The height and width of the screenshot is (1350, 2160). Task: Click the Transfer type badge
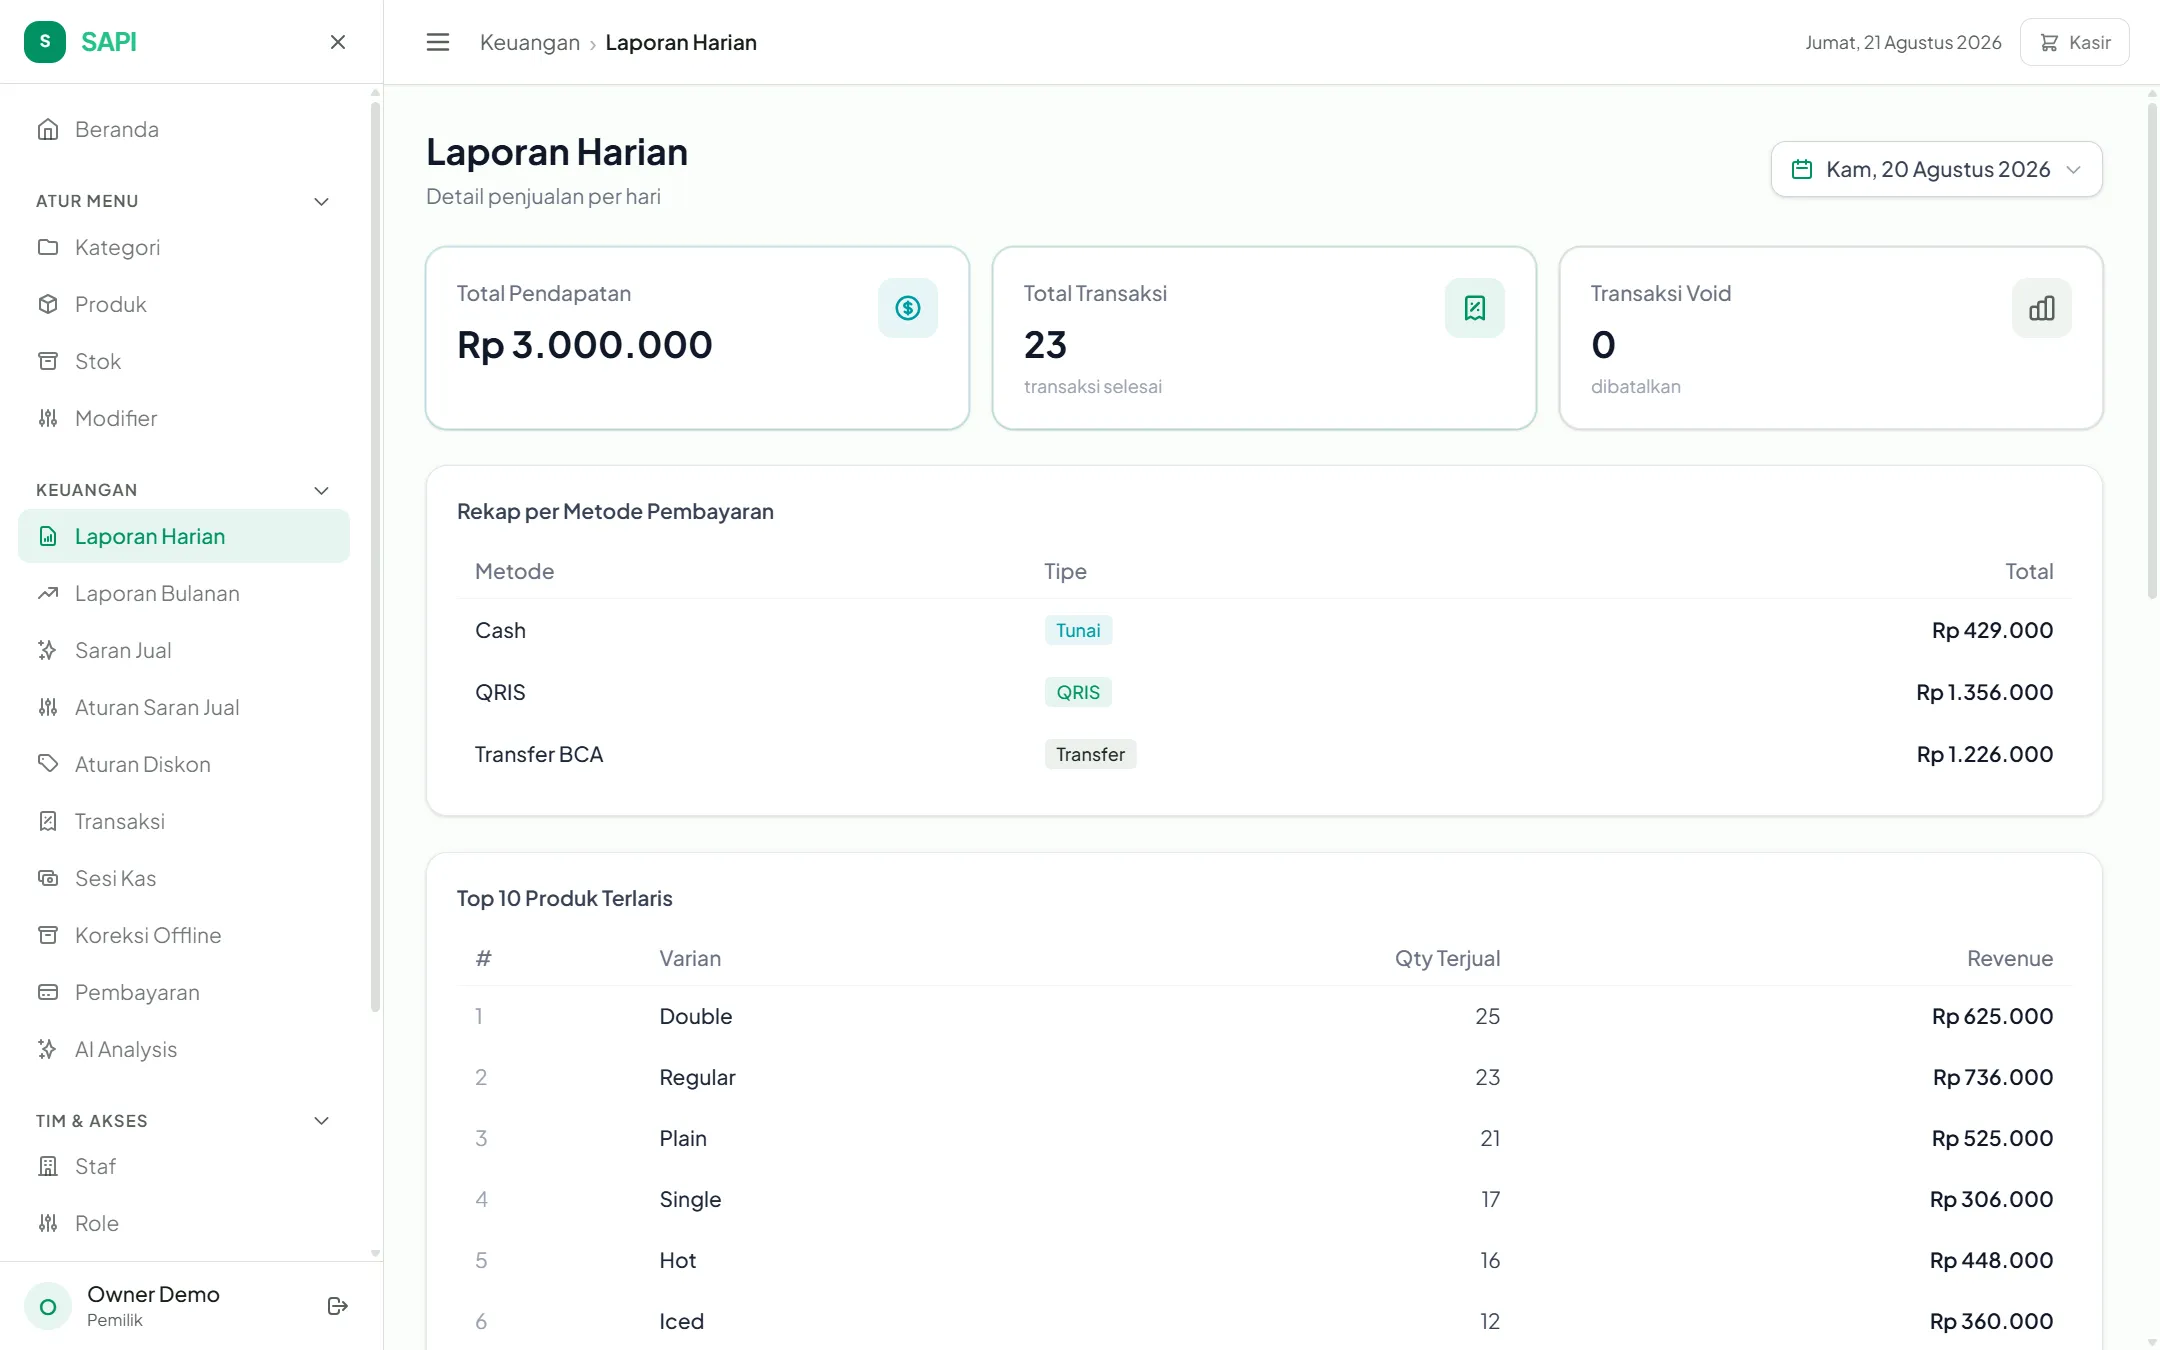(x=1090, y=754)
